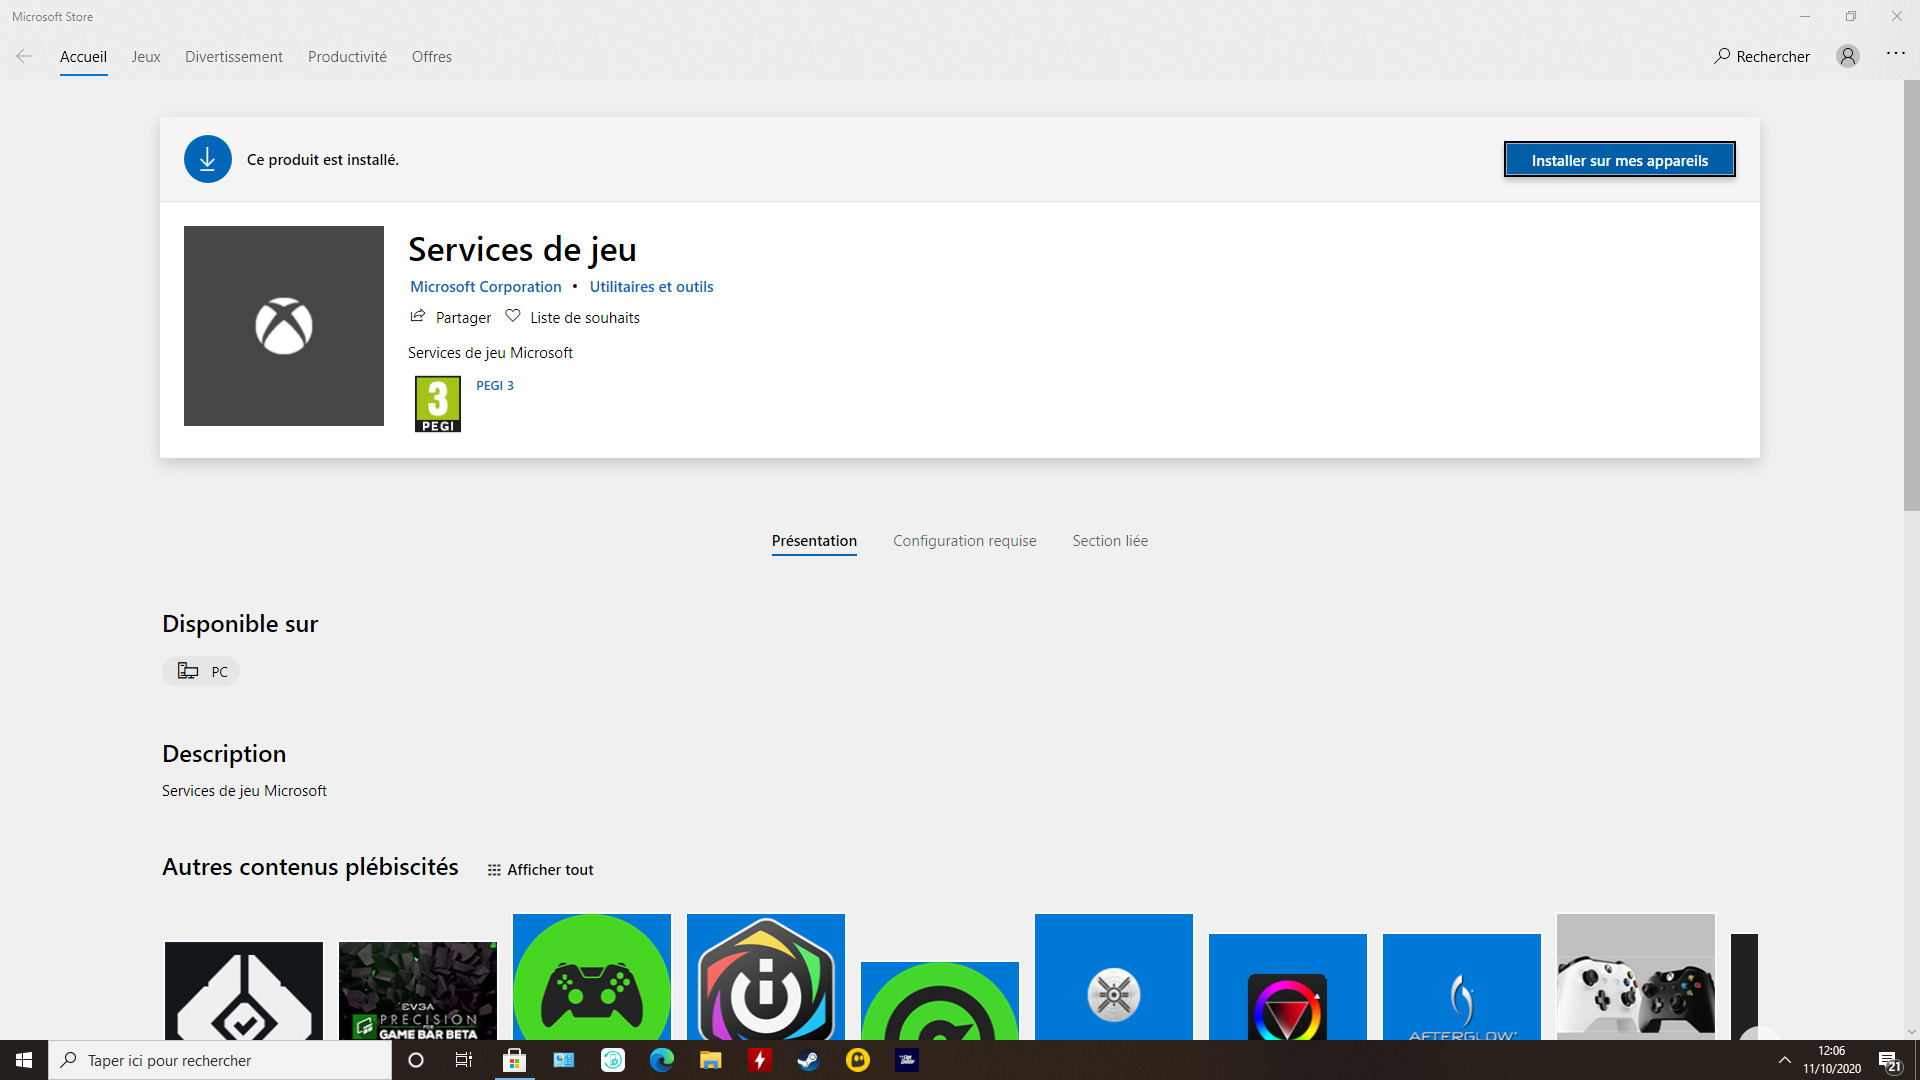Open the white and black Xbox controllers tile
This screenshot has height=1080, width=1920.
pyautogui.click(x=1636, y=977)
